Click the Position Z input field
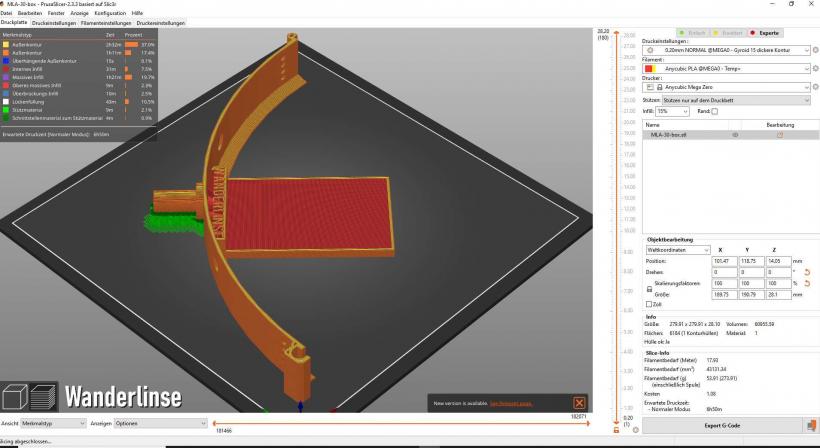The image size is (820, 448). (x=778, y=261)
